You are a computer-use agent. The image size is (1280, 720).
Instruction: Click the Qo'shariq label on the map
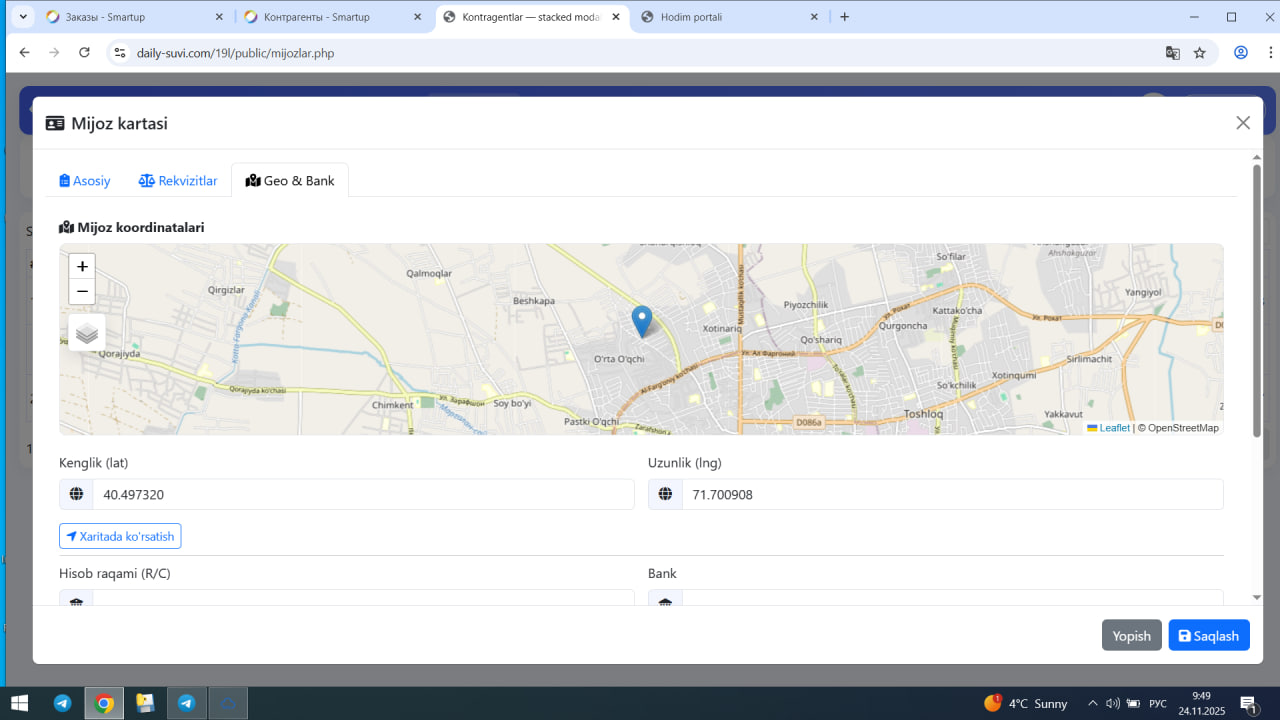pyautogui.click(x=822, y=340)
